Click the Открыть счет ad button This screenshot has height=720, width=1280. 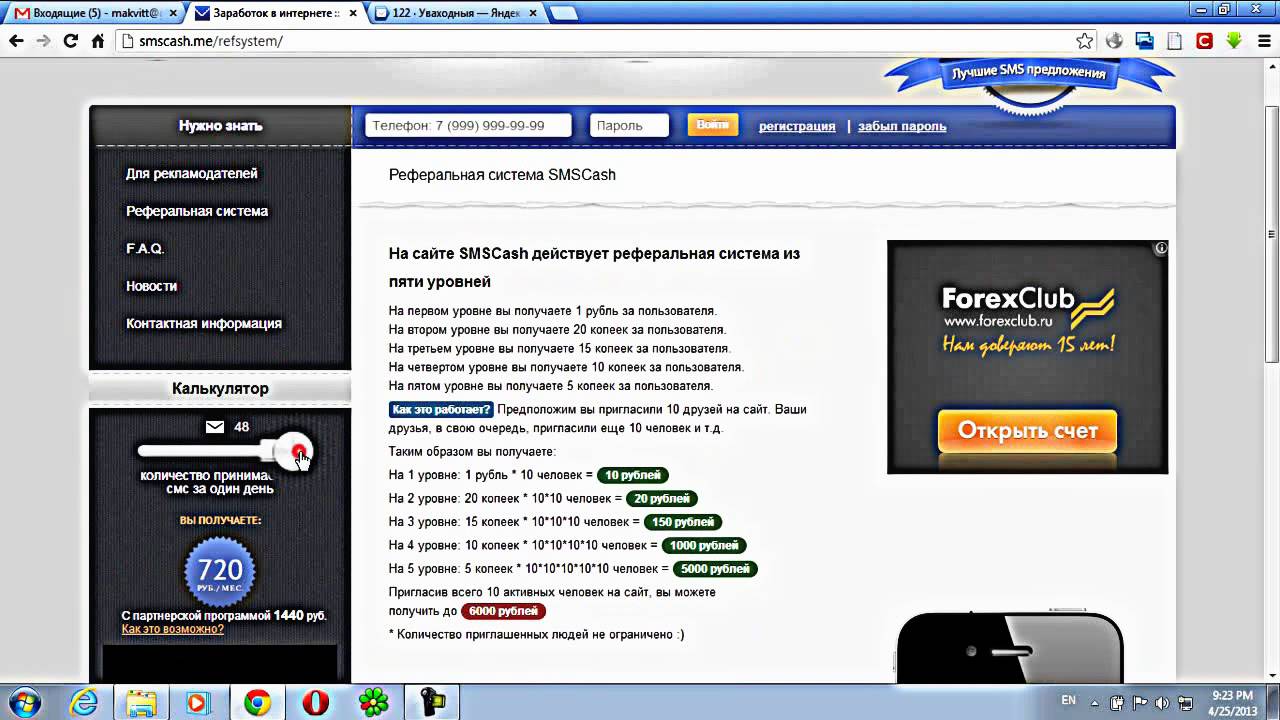1027,431
